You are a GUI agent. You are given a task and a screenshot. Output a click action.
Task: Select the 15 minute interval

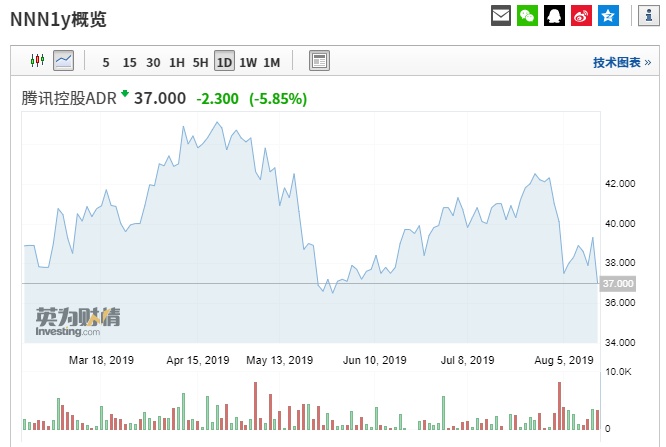[130, 63]
